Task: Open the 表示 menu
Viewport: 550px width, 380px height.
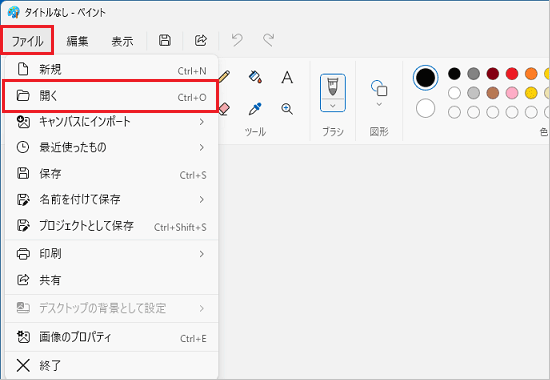Action: (122, 41)
